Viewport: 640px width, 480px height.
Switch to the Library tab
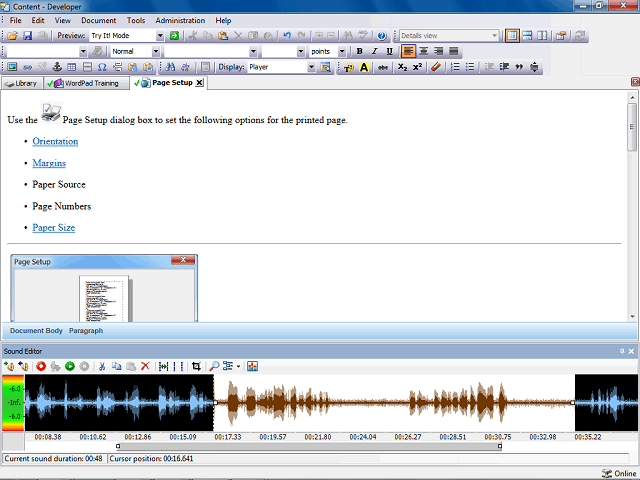pyautogui.click(x=22, y=83)
